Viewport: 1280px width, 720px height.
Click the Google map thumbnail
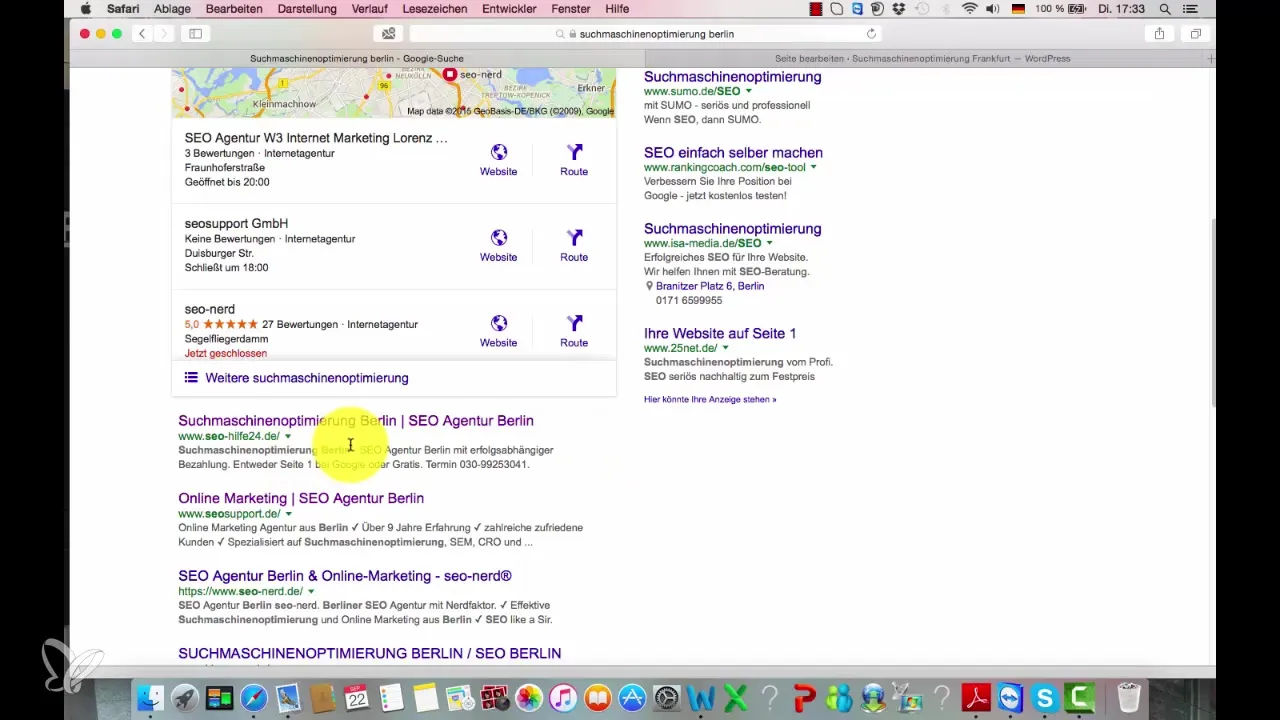[394, 93]
